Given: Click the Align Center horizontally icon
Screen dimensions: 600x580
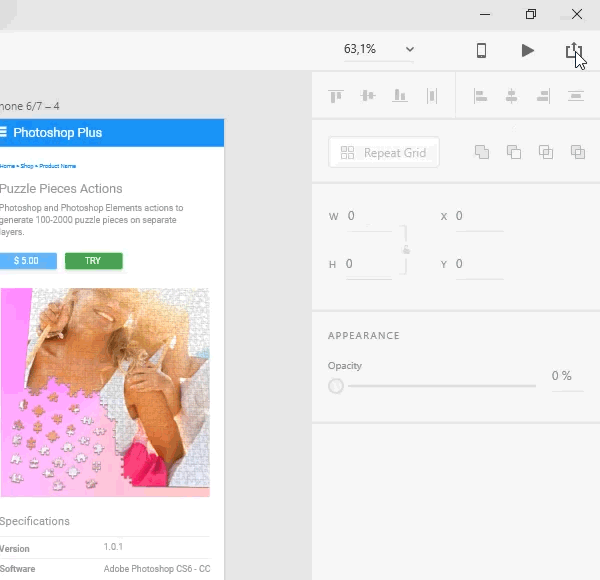Looking at the screenshot, I should click(x=512, y=96).
